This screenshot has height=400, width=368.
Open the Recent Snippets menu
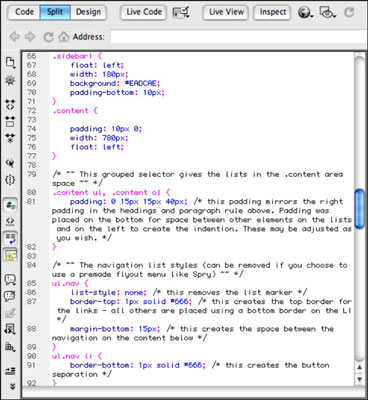pyautogui.click(x=10, y=329)
